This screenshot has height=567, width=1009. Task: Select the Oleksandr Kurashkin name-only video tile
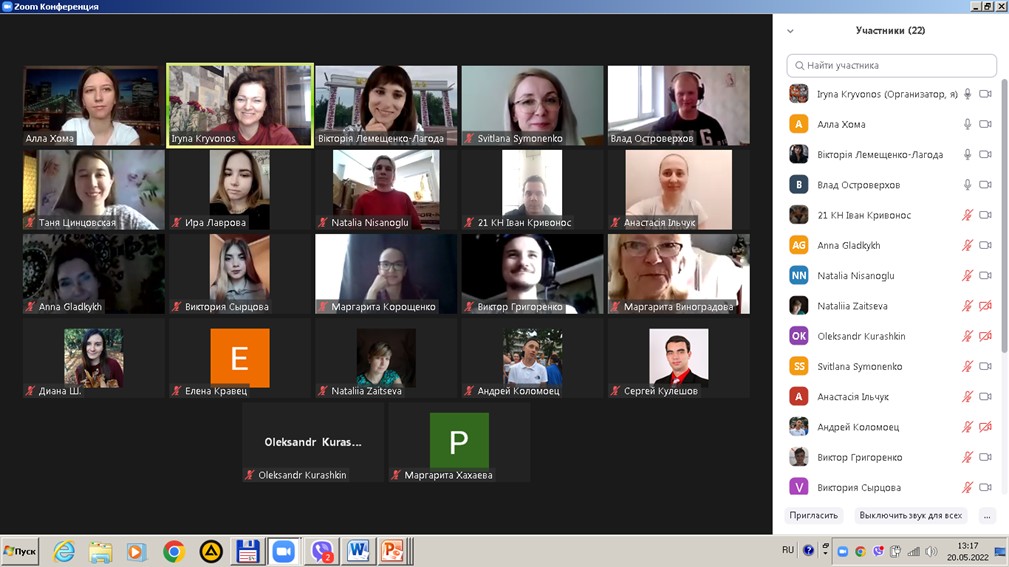click(x=313, y=443)
